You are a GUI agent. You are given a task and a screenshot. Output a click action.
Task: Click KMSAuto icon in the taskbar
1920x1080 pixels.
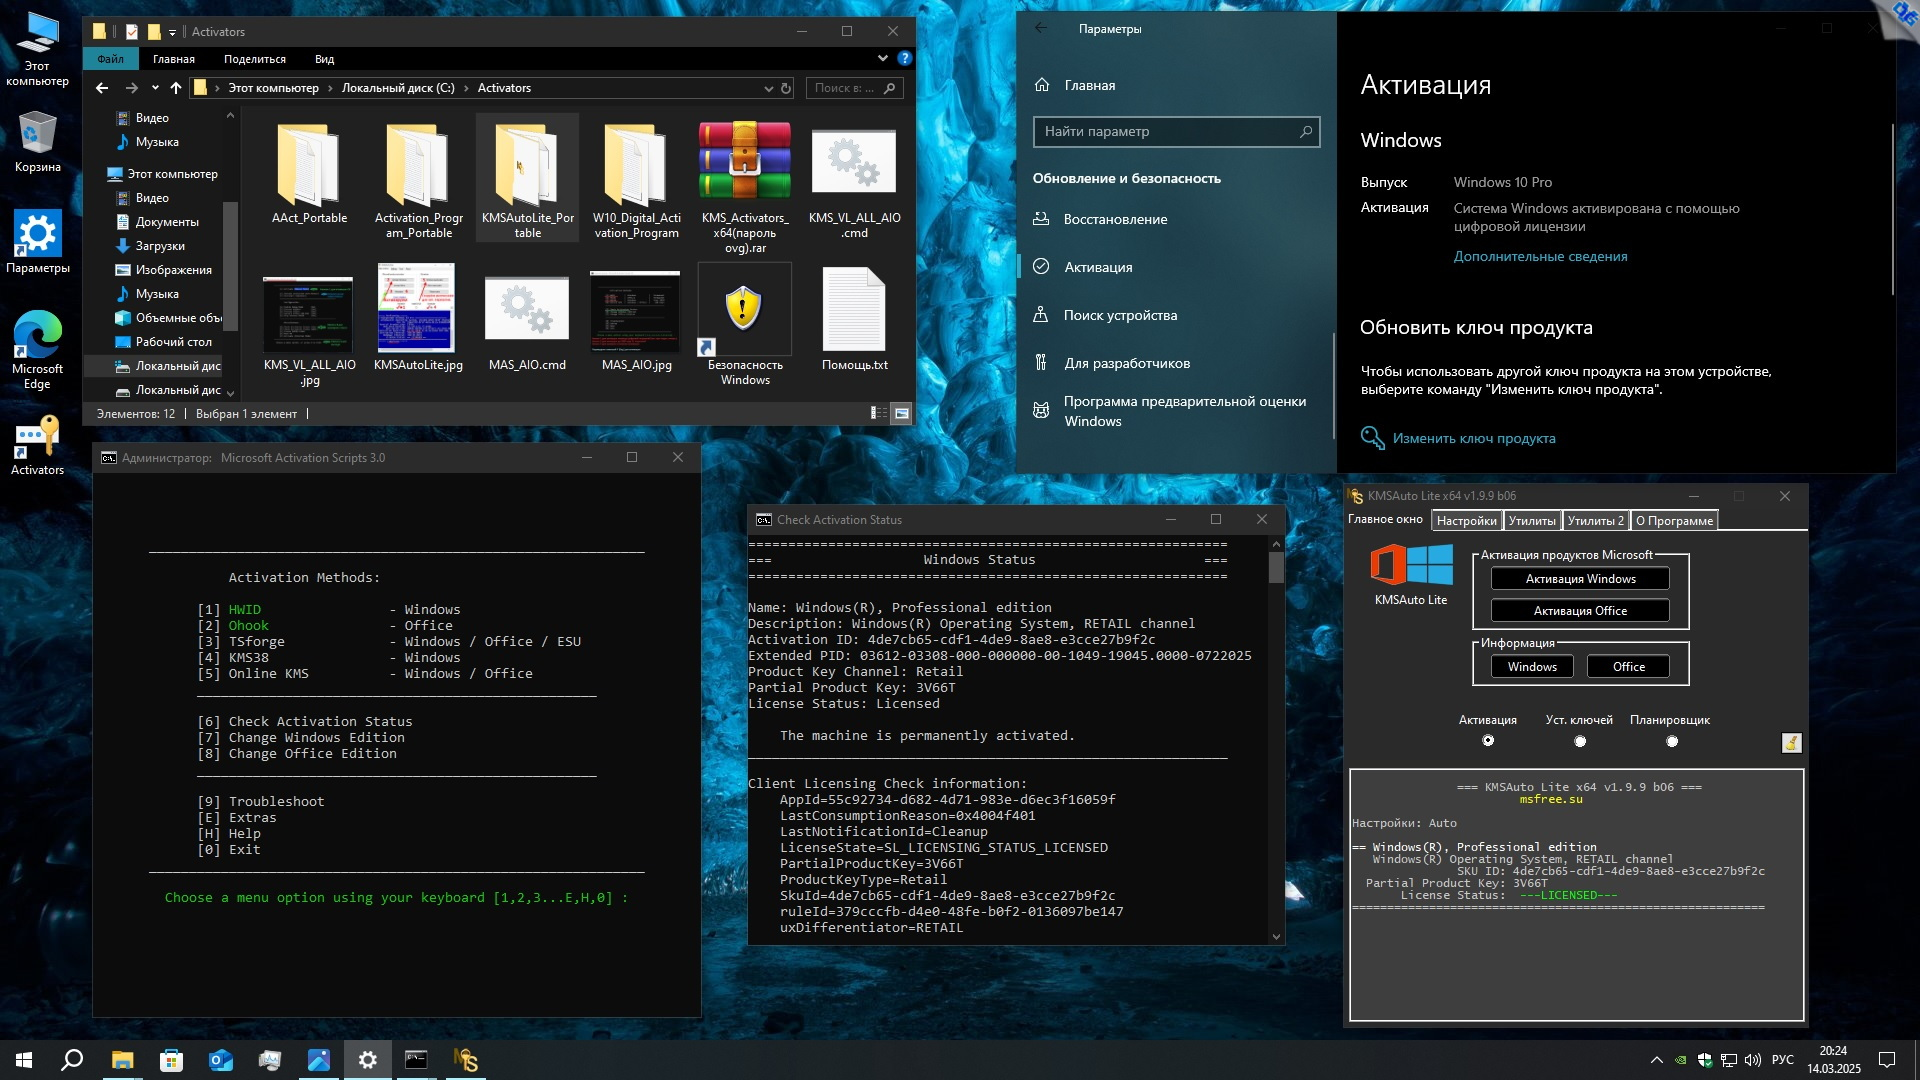466,1060
